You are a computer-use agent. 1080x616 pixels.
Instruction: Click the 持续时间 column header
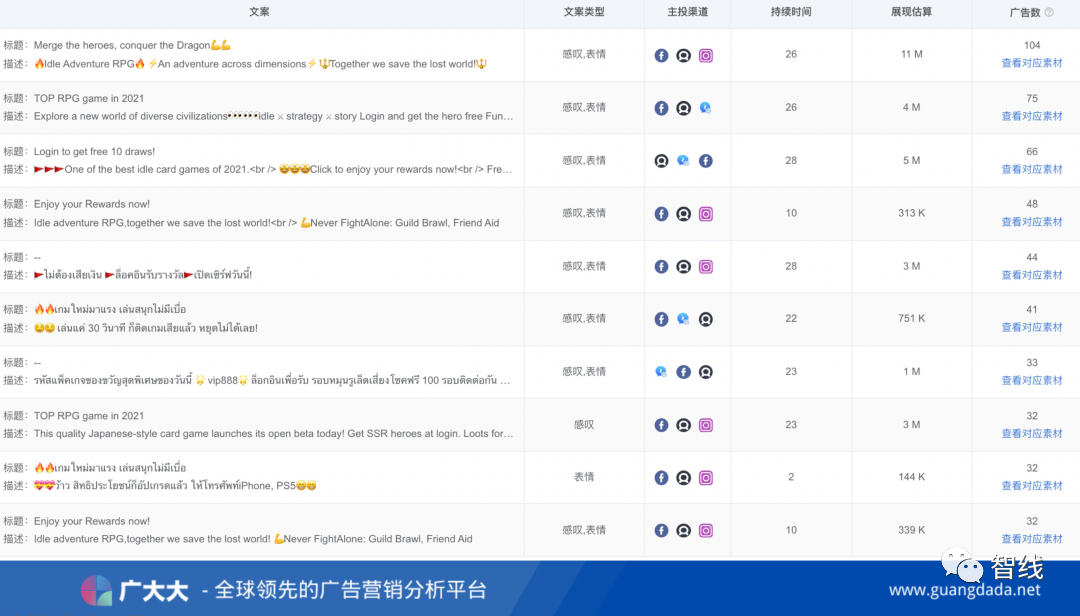point(790,13)
